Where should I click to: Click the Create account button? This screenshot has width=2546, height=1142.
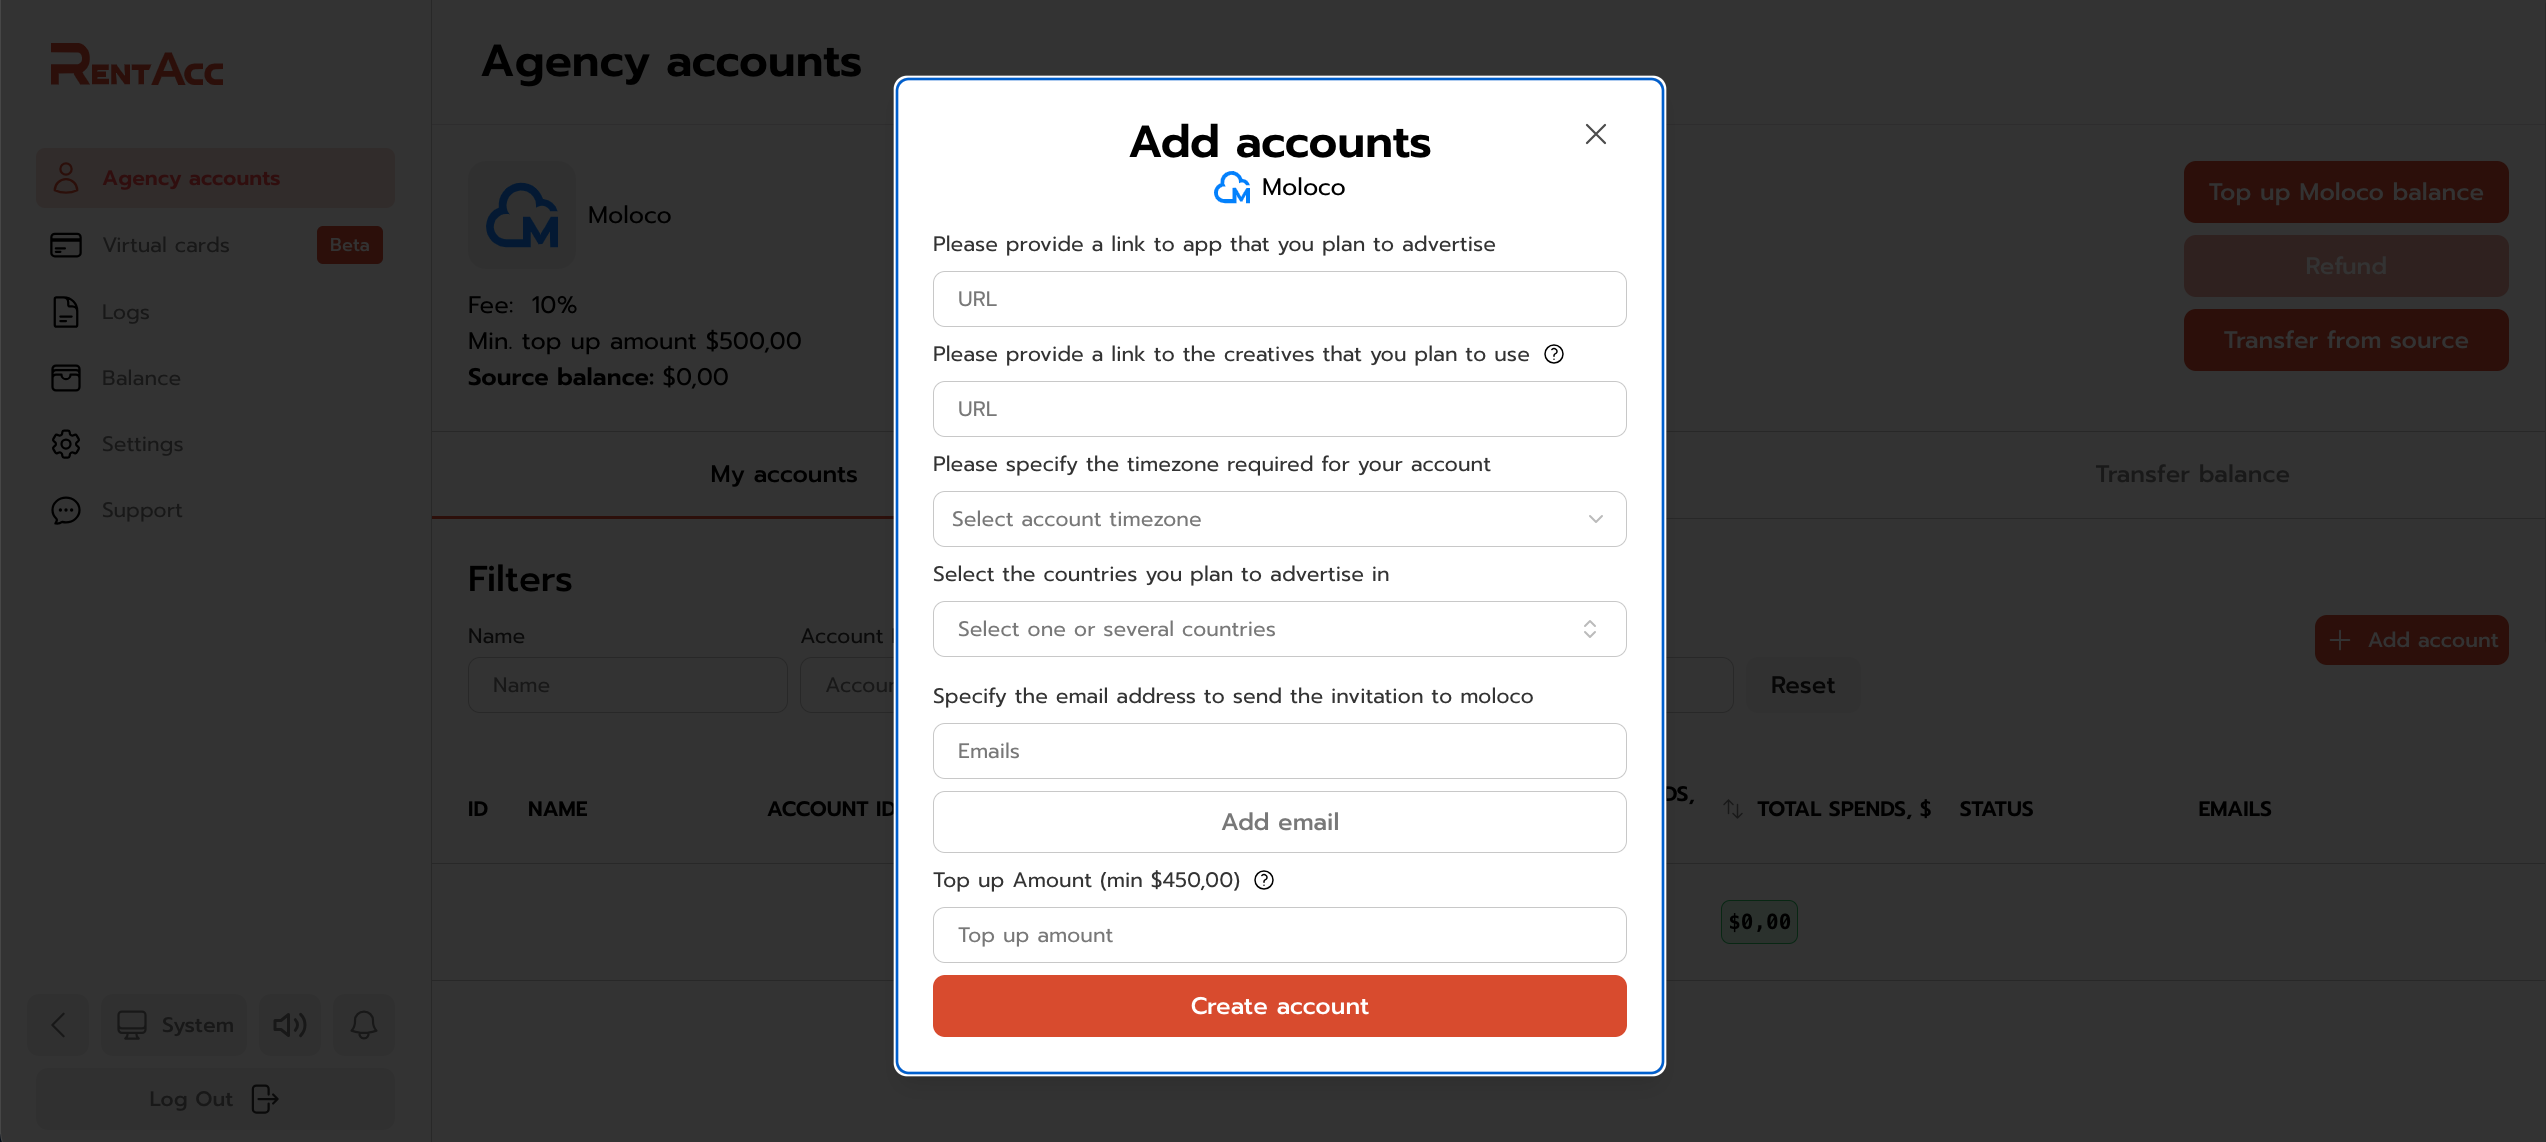click(1280, 1006)
